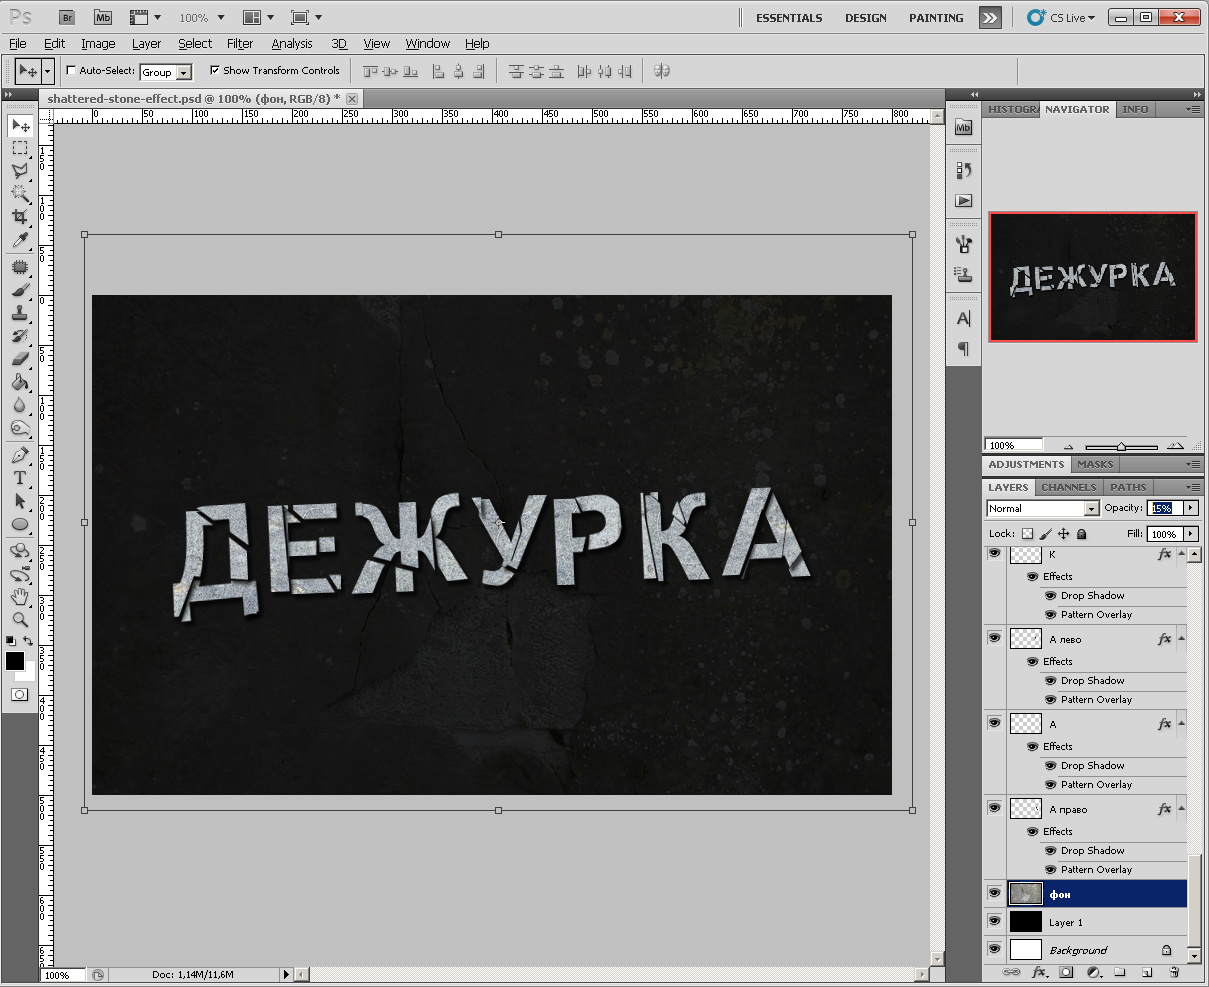Select the Magic Wand tool
Screen dimensions: 1209x987
click(x=19, y=193)
